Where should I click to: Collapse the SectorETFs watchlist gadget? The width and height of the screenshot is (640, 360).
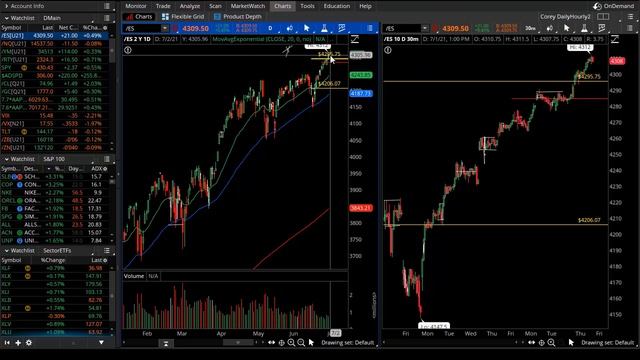tap(7, 251)
